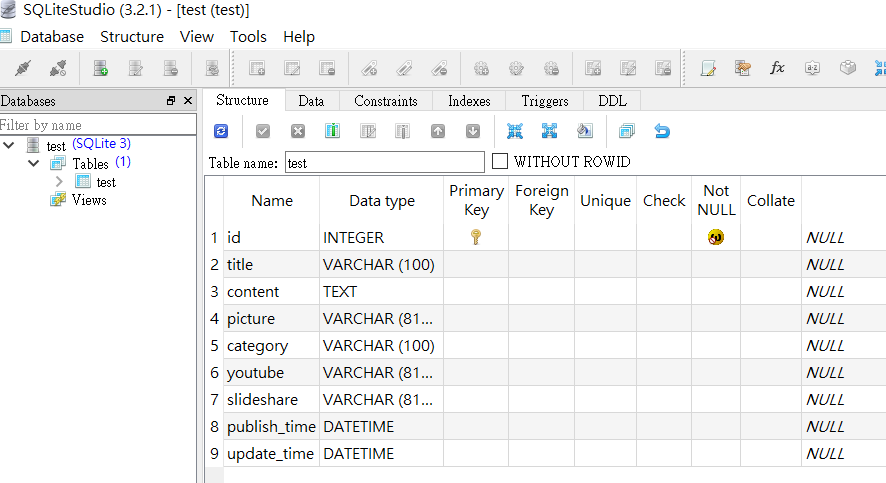
Task: Click the Edit table toolbar icon
Action: [292, 68]
